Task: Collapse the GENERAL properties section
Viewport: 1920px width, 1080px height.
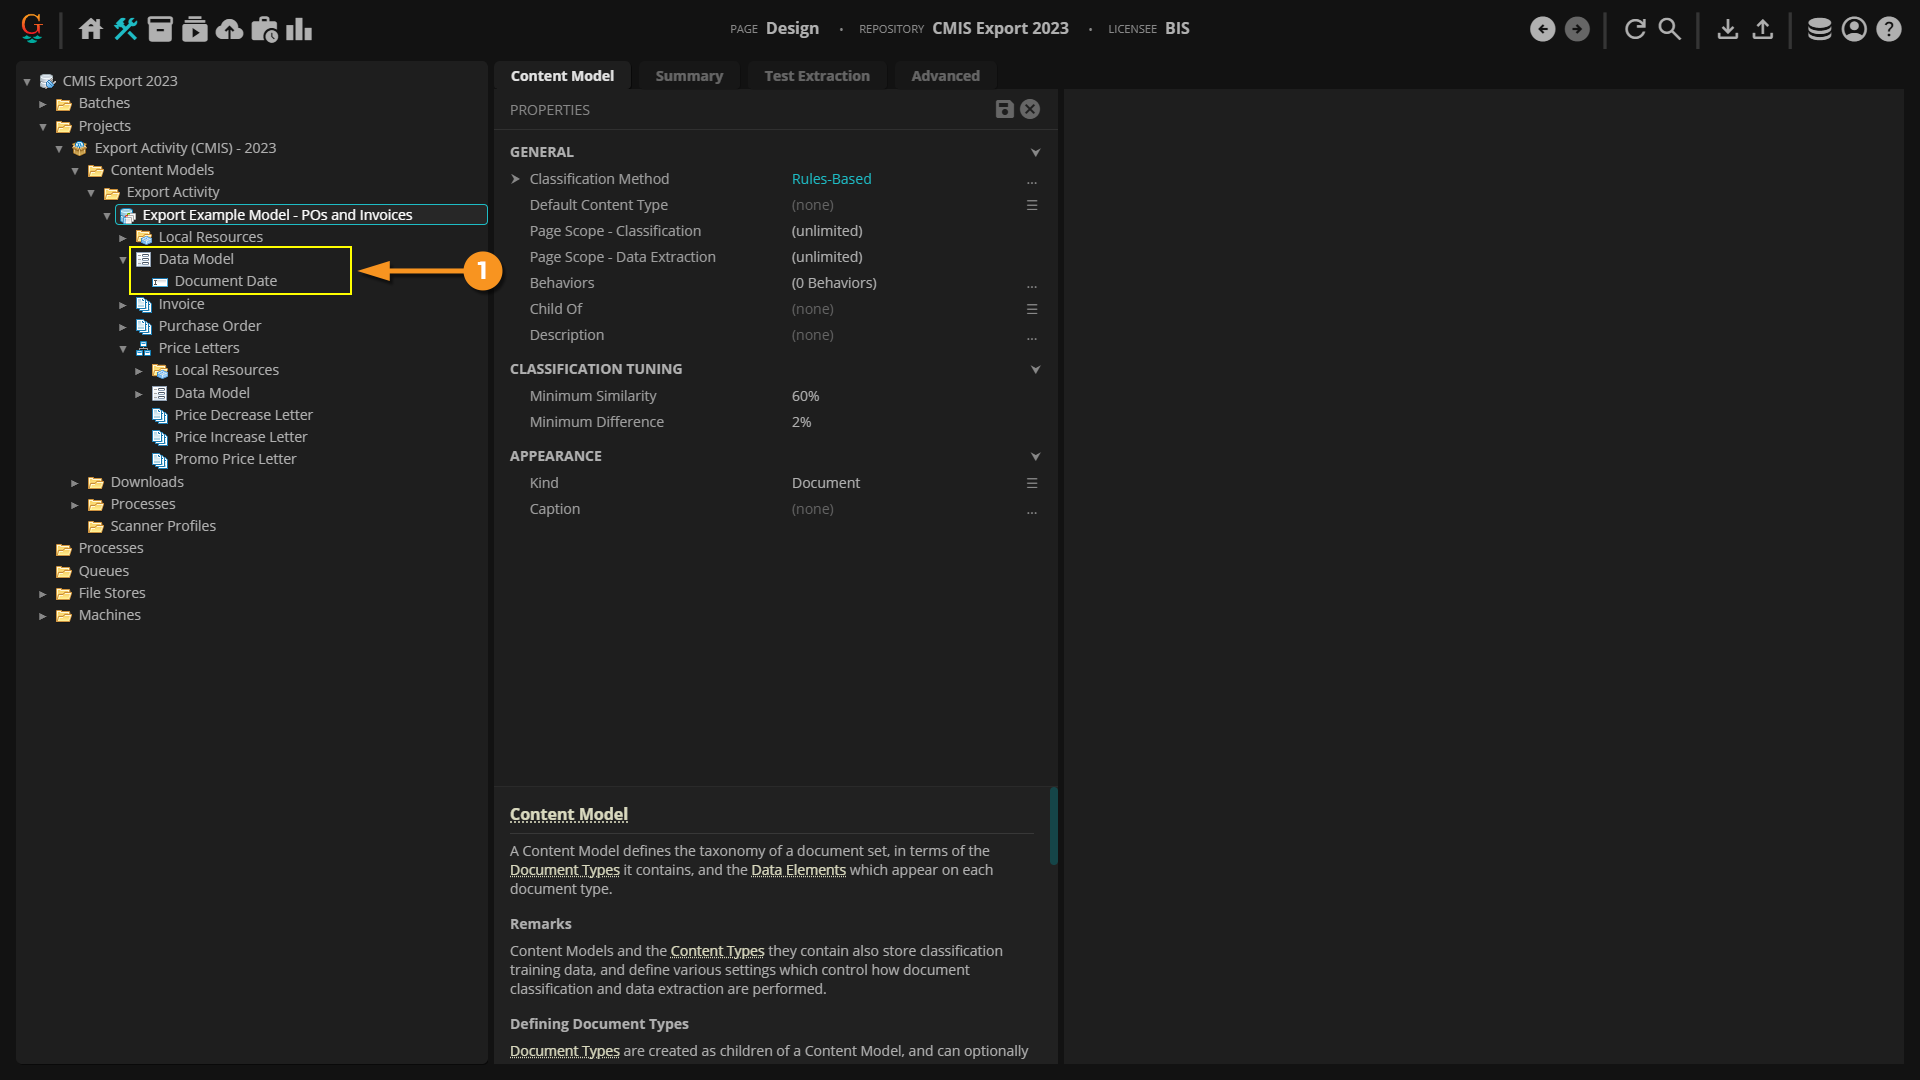Action: (x=1035, y=152)
